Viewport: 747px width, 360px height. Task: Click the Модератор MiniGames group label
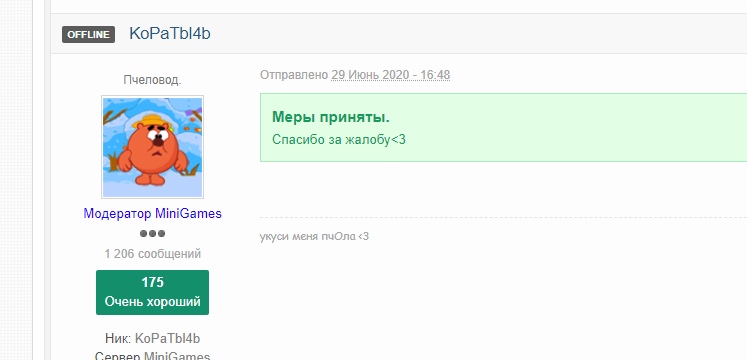pos(152,213)
